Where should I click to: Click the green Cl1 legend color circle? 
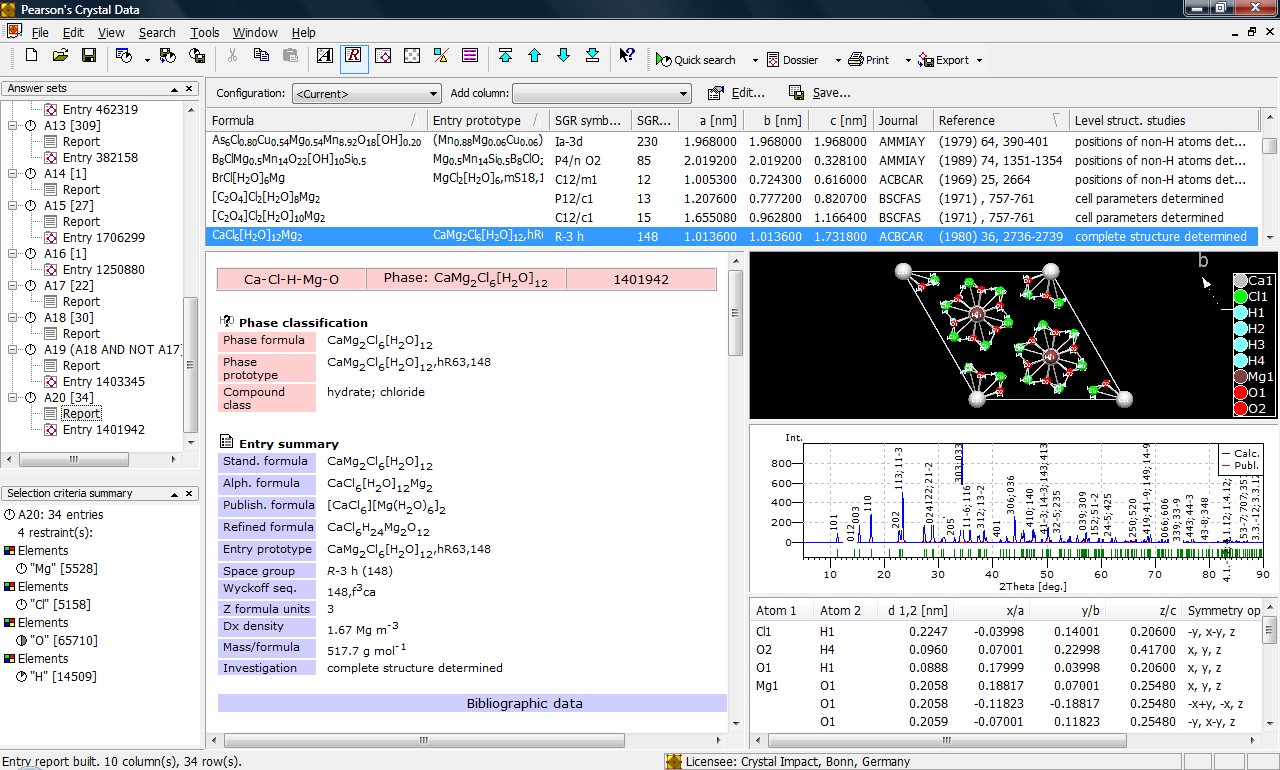pos(1240,297)
